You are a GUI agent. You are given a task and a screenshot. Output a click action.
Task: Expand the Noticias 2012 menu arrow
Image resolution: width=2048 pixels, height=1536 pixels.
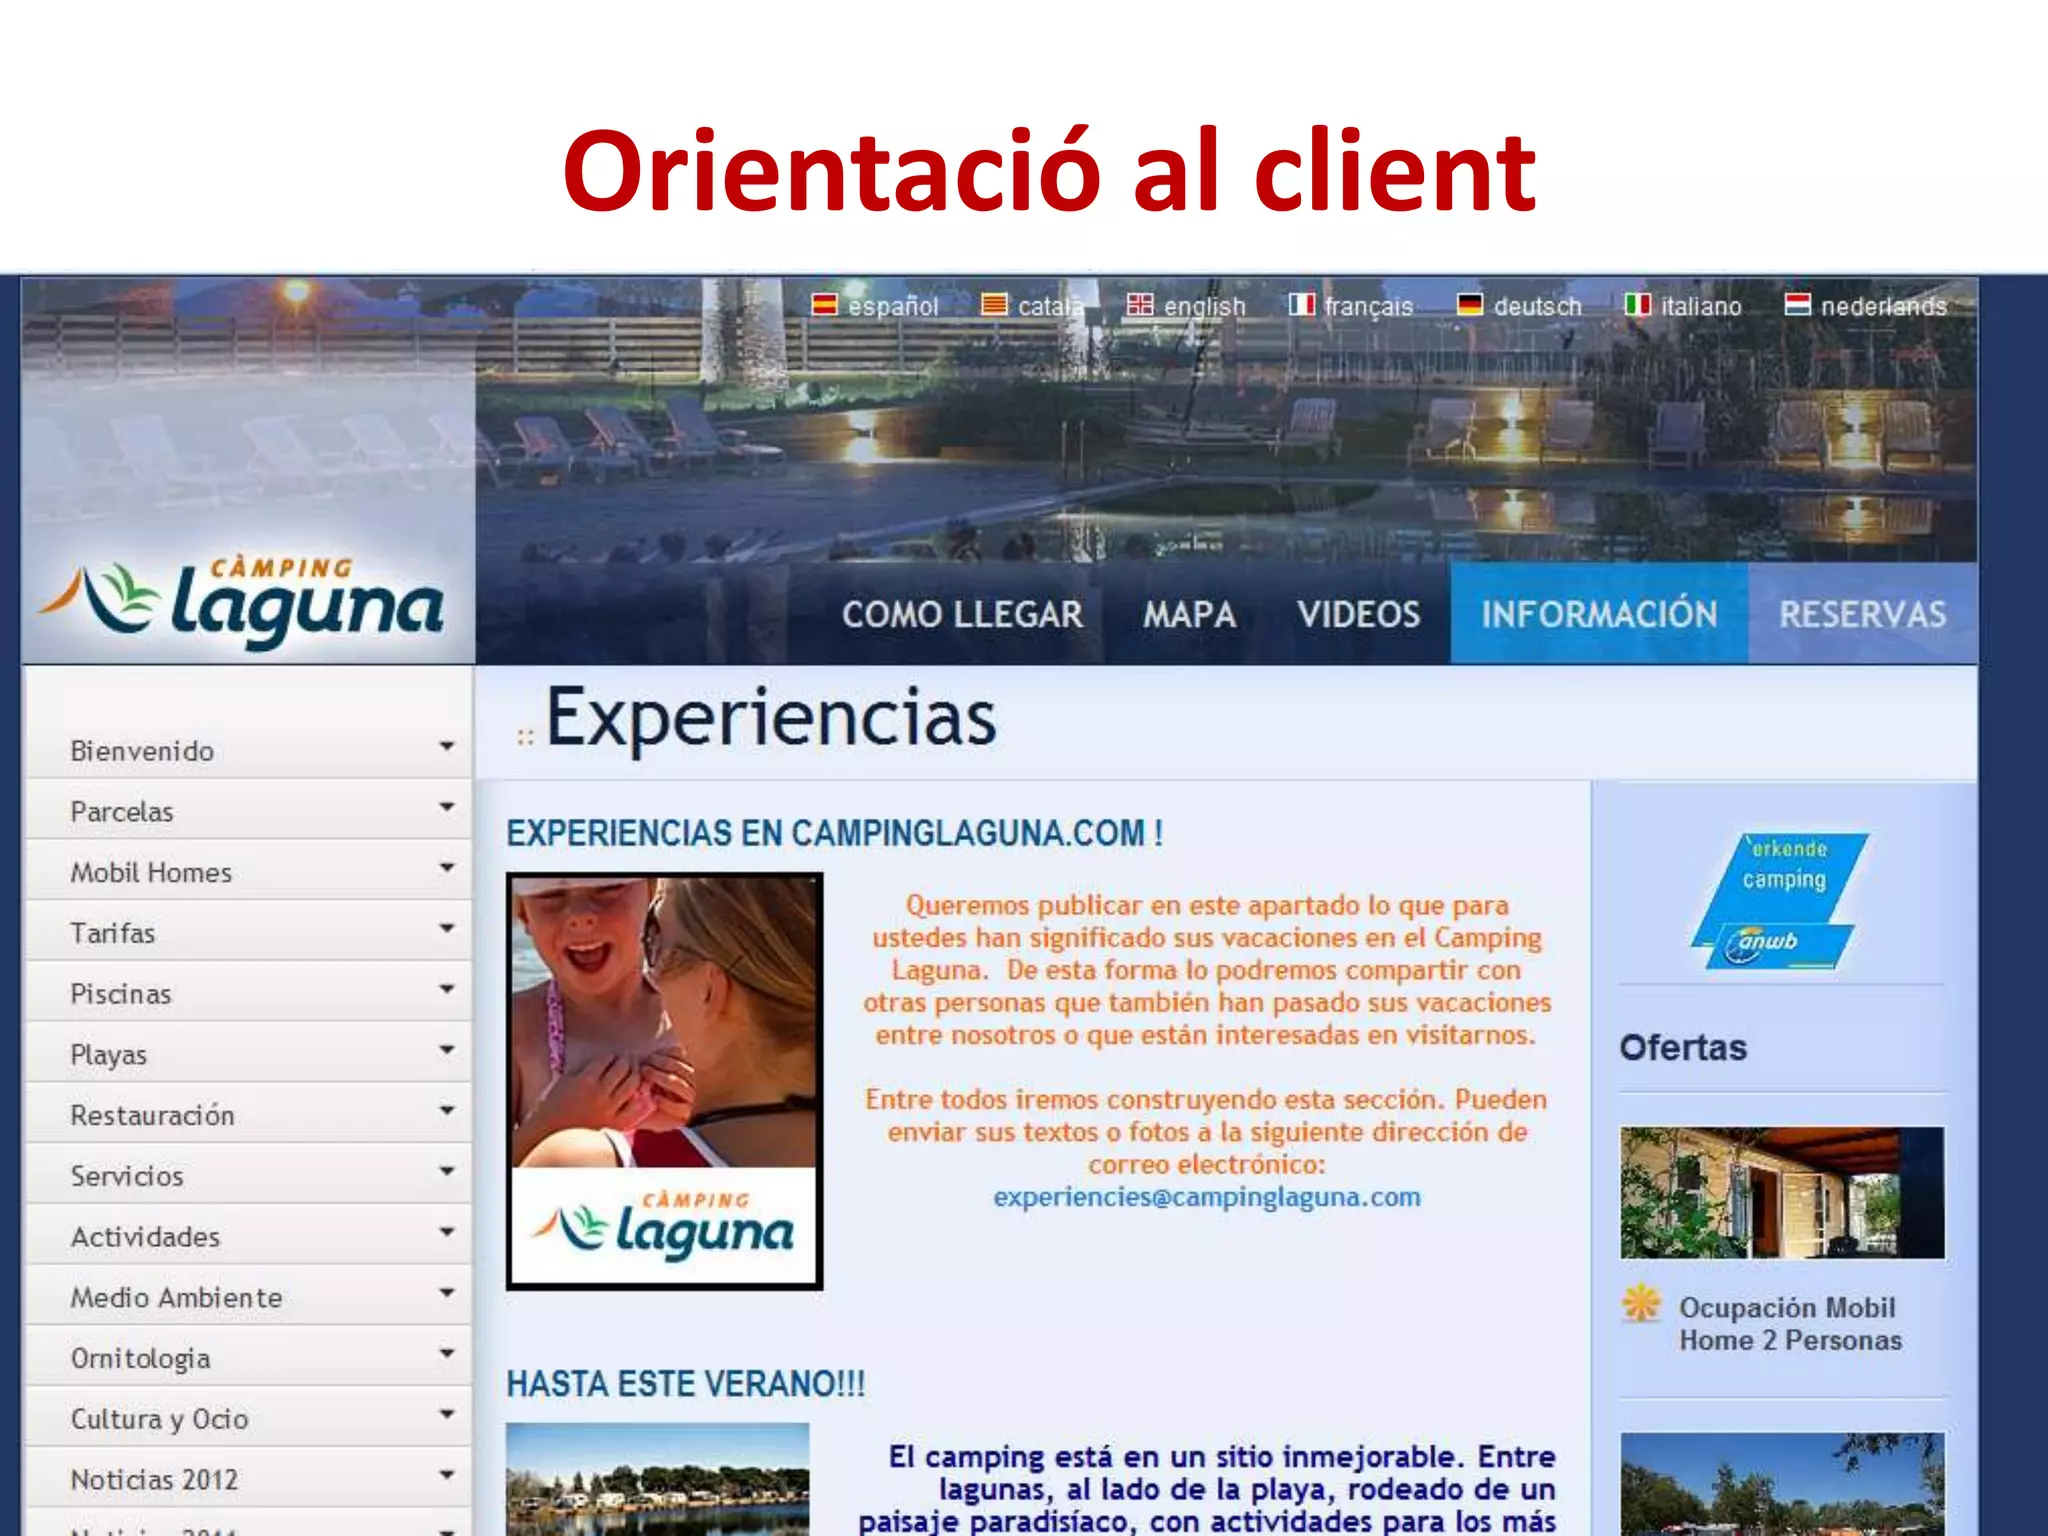447,1474
